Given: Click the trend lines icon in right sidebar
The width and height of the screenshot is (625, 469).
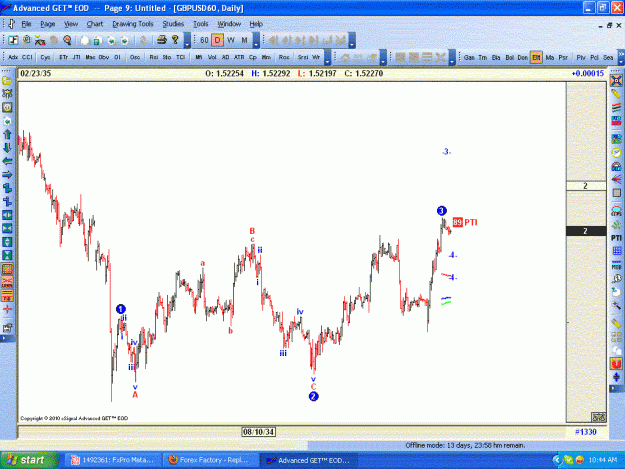Looking at the screenshot, I should [x=616, y=108].
